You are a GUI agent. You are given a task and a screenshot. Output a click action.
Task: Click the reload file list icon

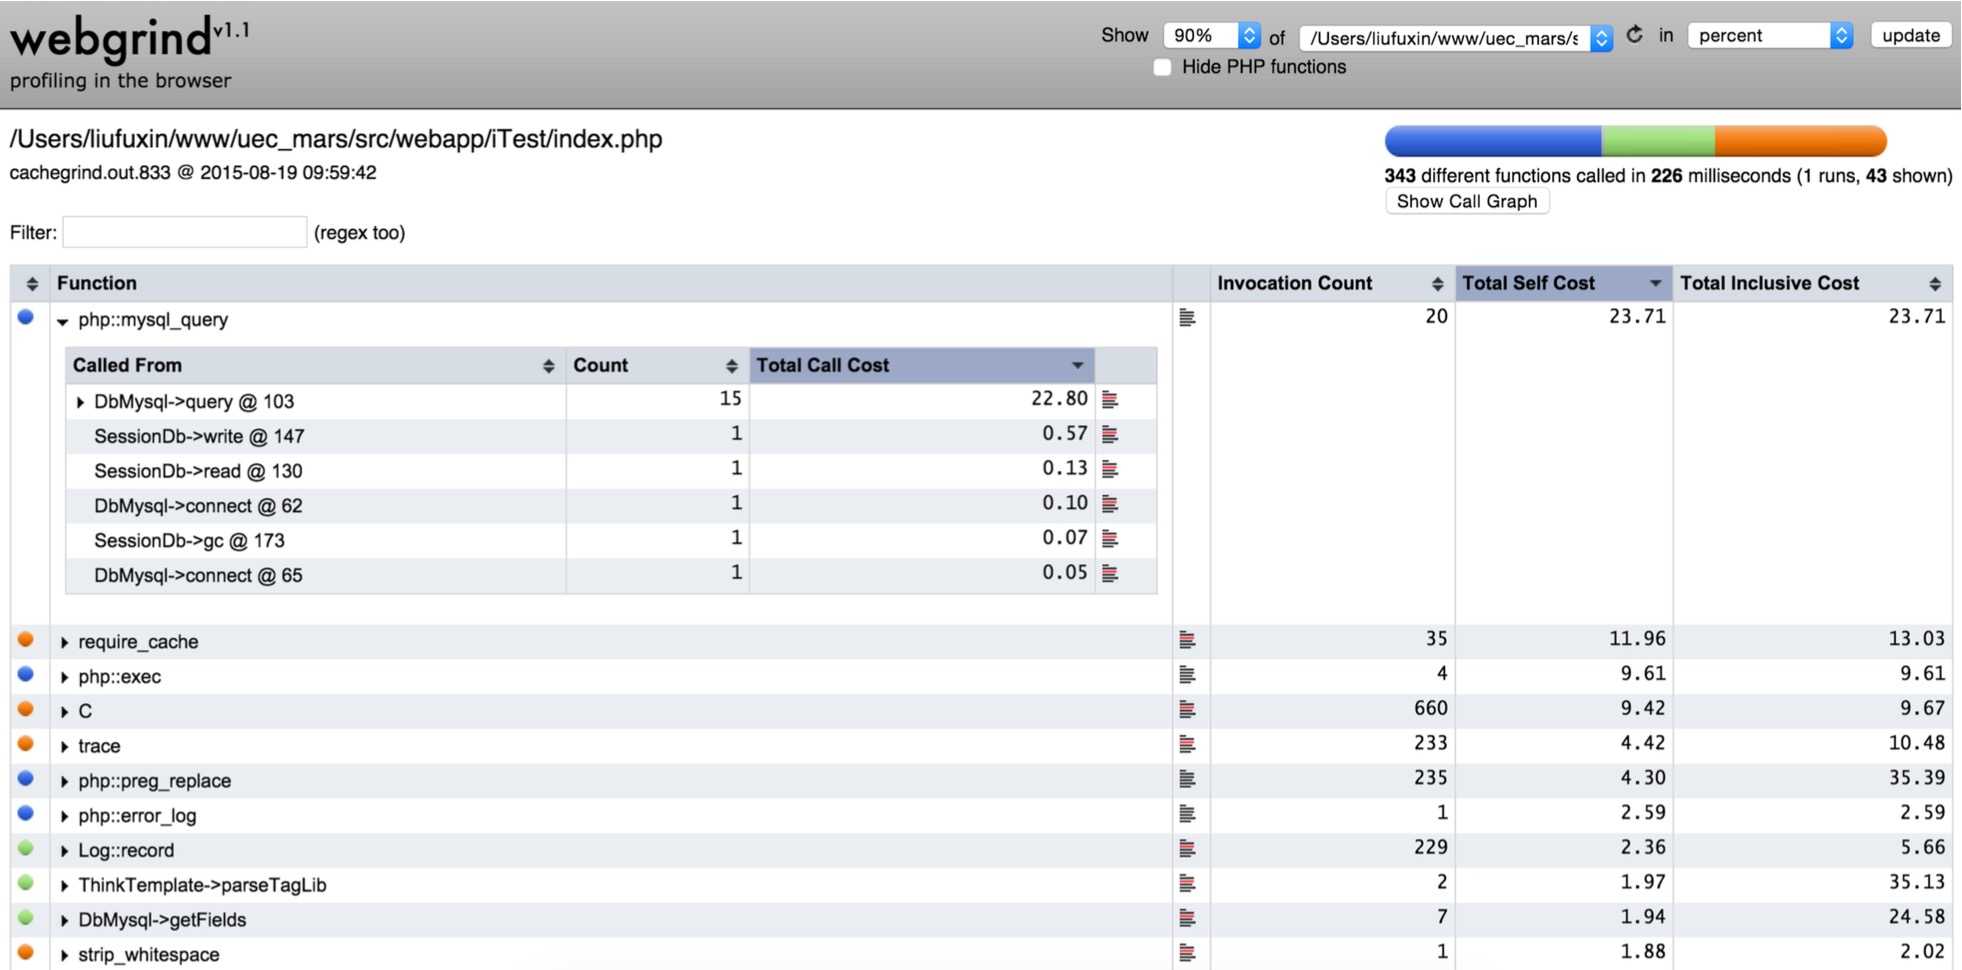tap(1635, 35)
